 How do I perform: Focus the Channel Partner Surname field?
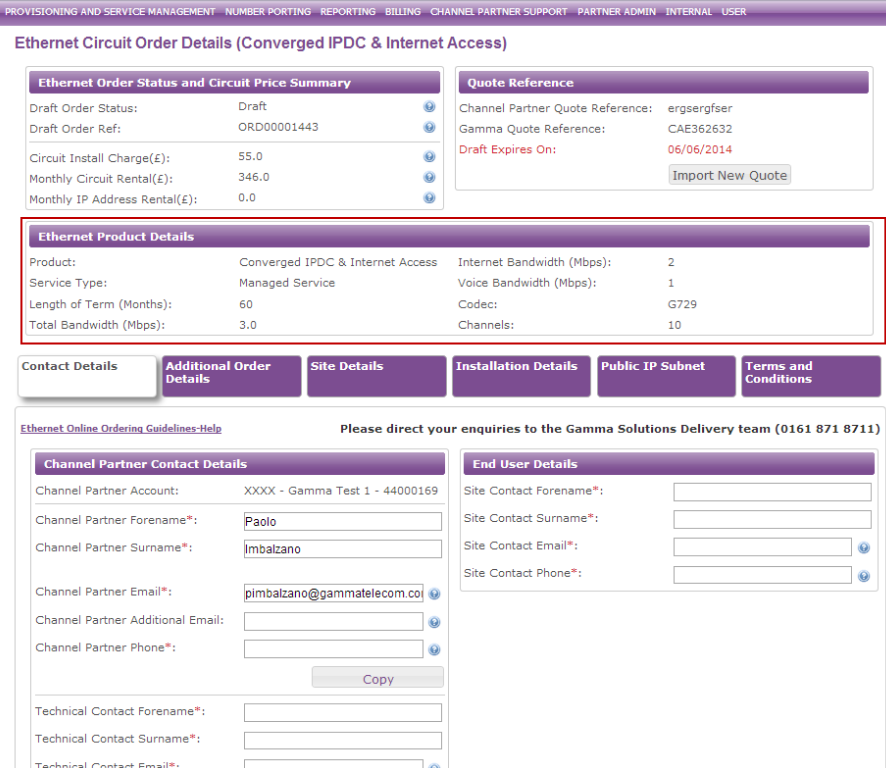[x=342, y=549]
